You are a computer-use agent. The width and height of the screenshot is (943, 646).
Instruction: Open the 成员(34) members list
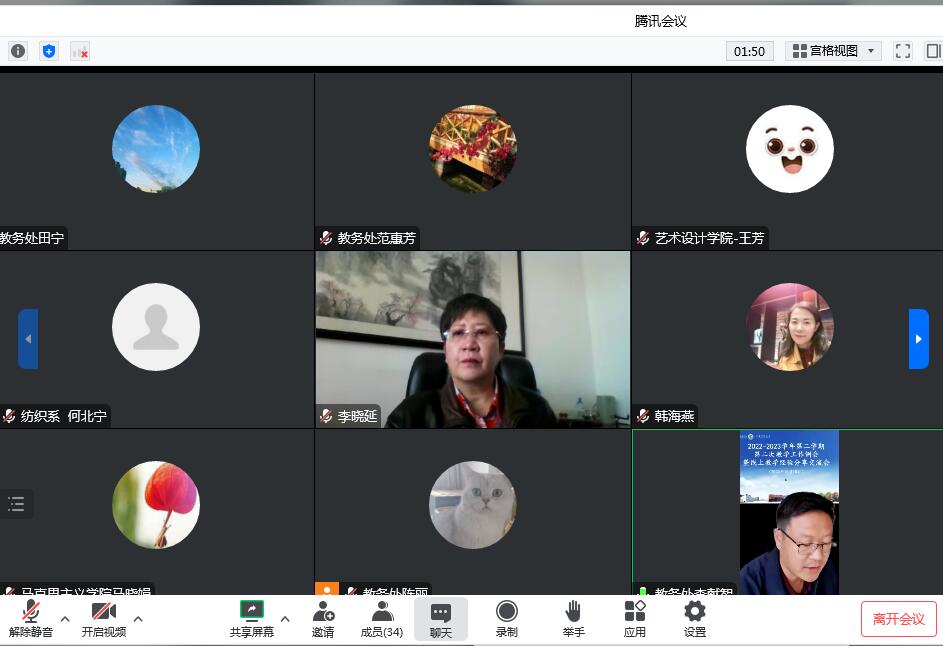(x=382, y=619)
